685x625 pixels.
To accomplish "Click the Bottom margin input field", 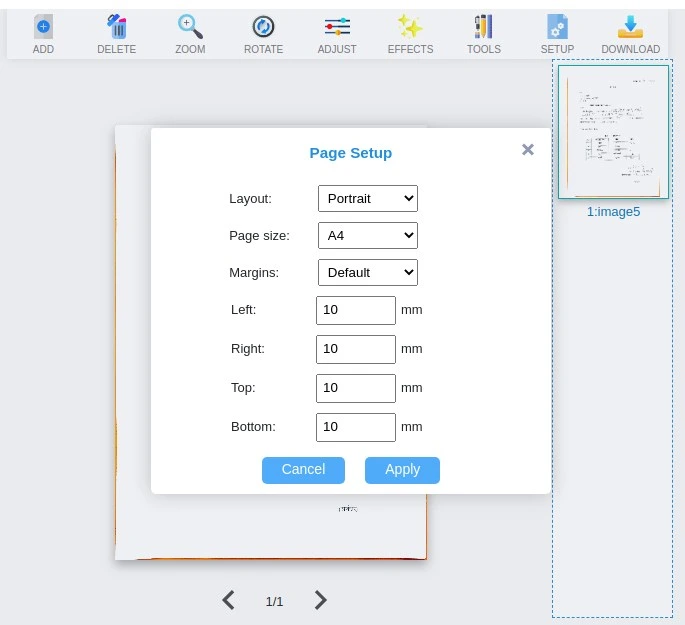I will coord(356,427).
